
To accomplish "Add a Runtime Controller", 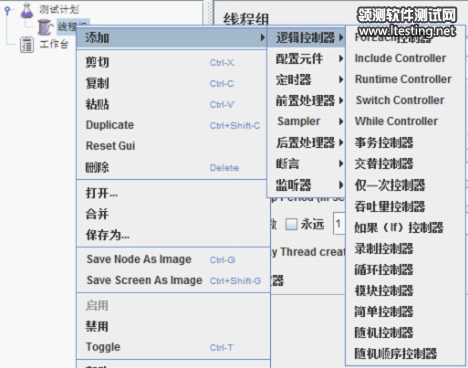I will (405, 79).
